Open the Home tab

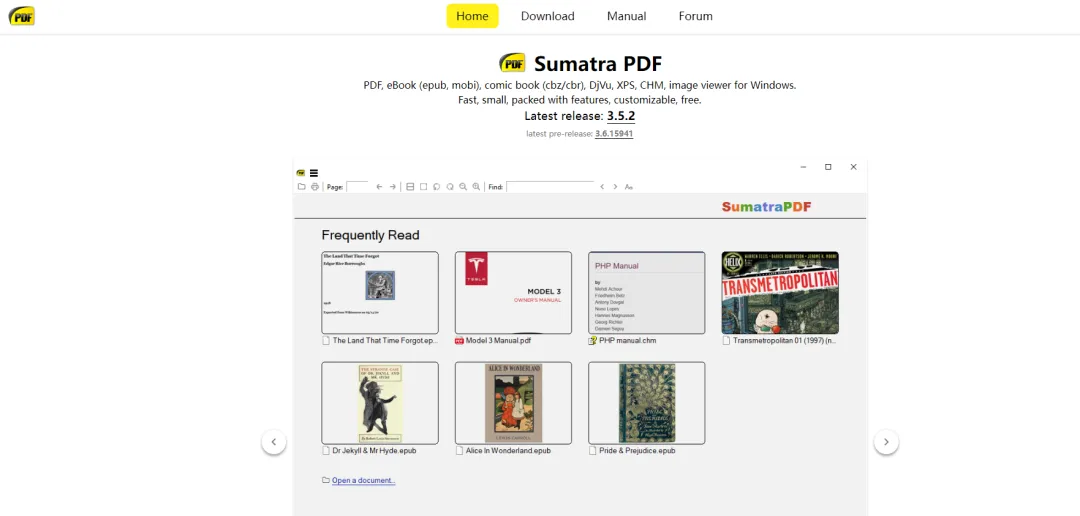[472, 16]
